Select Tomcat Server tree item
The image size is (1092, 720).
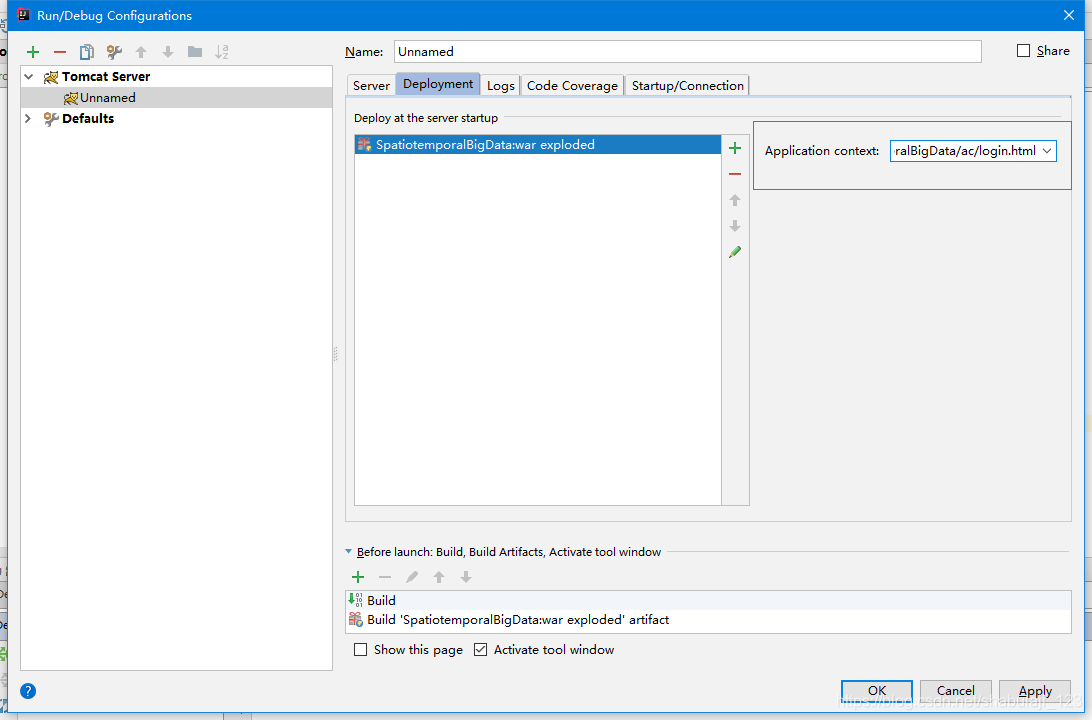[177, 77]
